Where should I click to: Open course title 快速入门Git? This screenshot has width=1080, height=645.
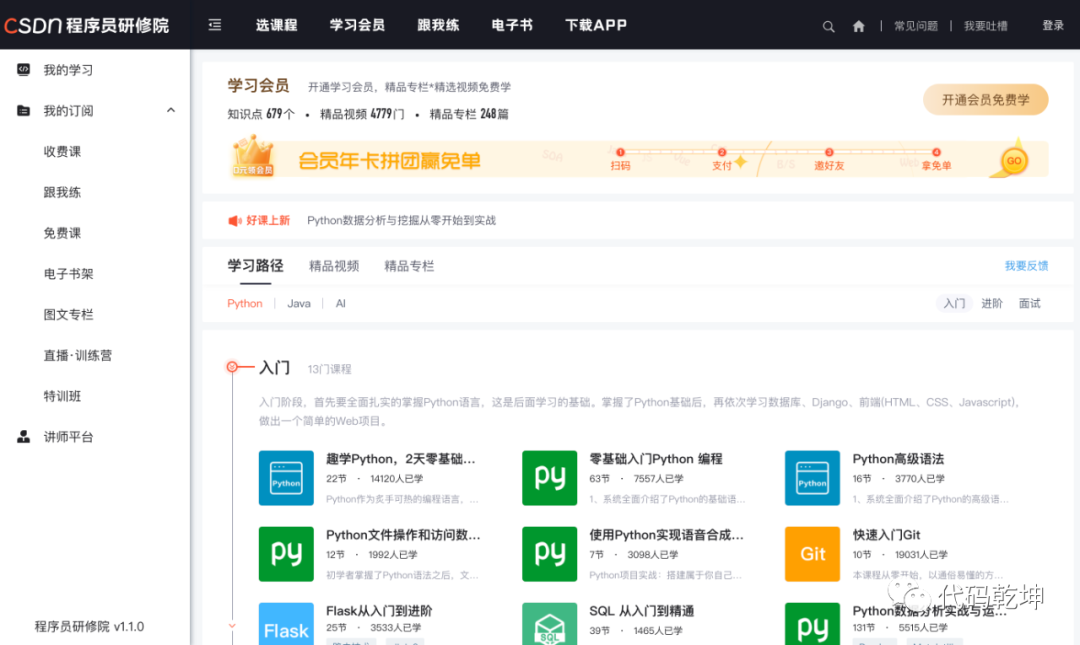(886, 535)
